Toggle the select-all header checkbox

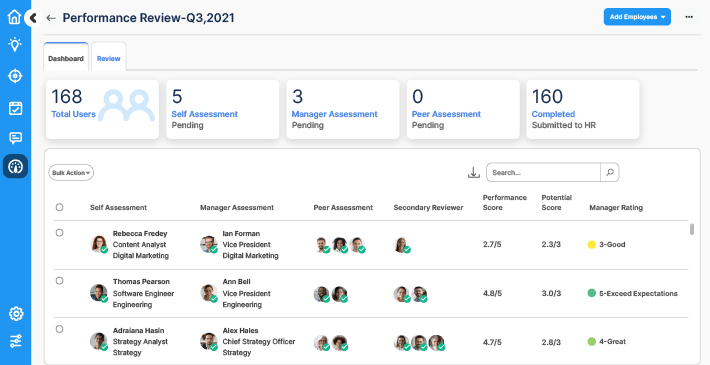pos(59,207)
